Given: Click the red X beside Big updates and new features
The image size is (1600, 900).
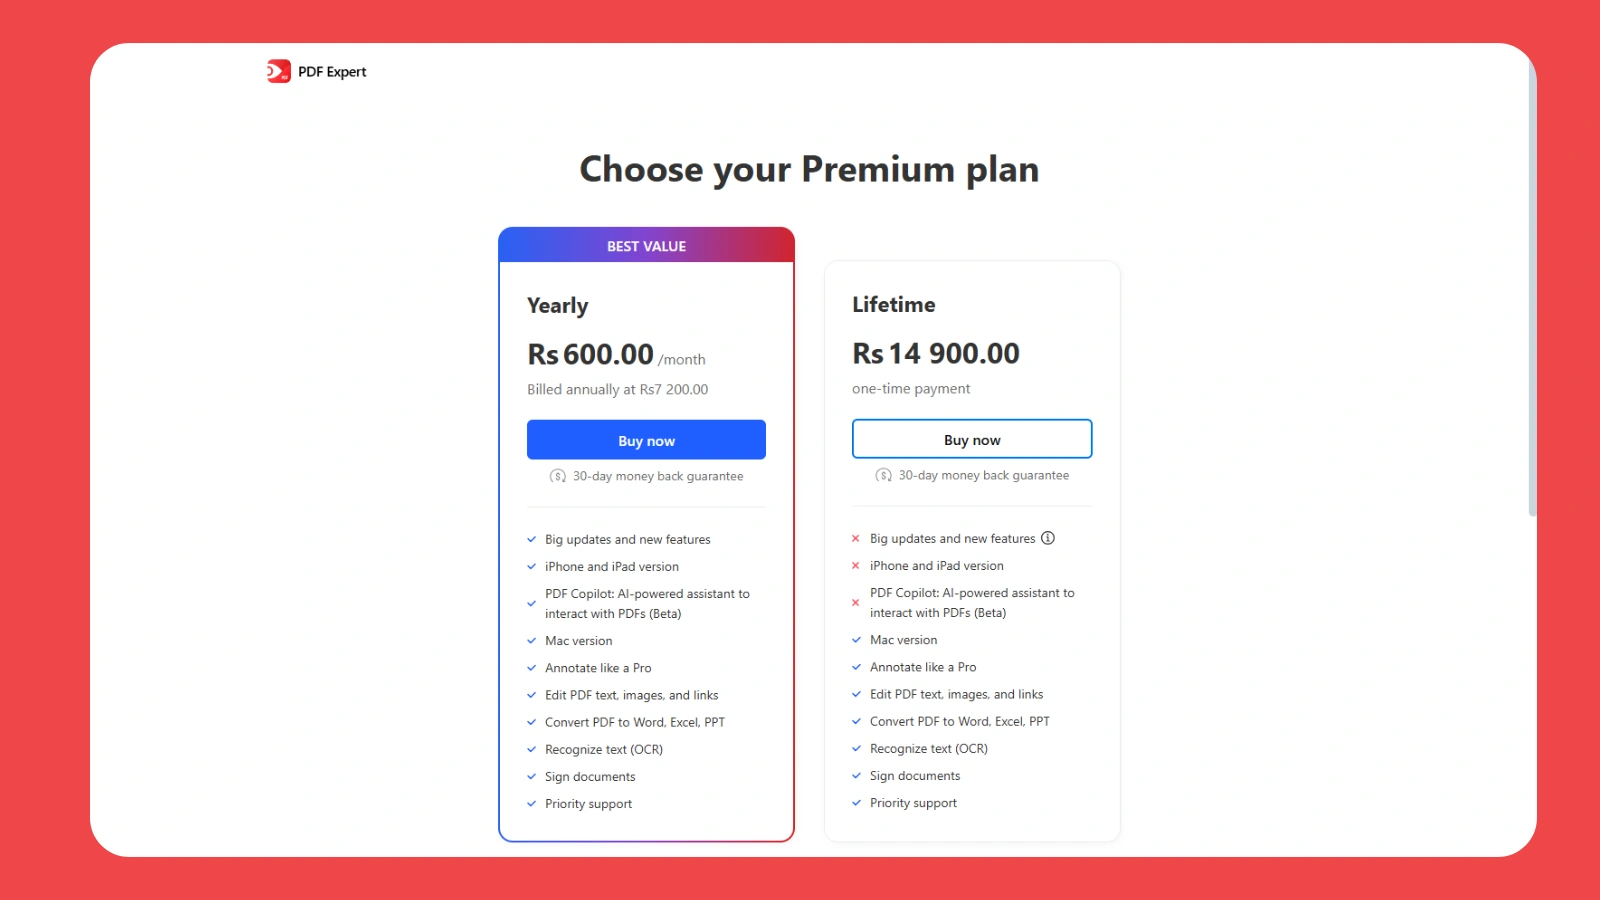Looking at the screenshot, I should pyautogui.click(x=856, y=538).
